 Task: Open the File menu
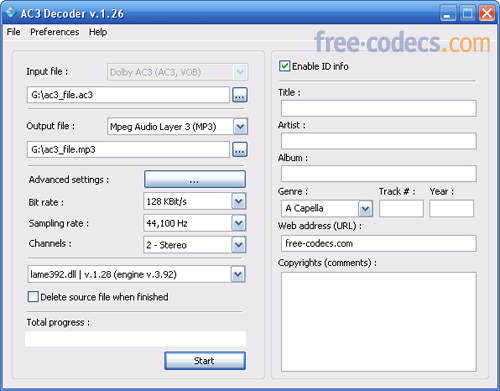point(14,32)
